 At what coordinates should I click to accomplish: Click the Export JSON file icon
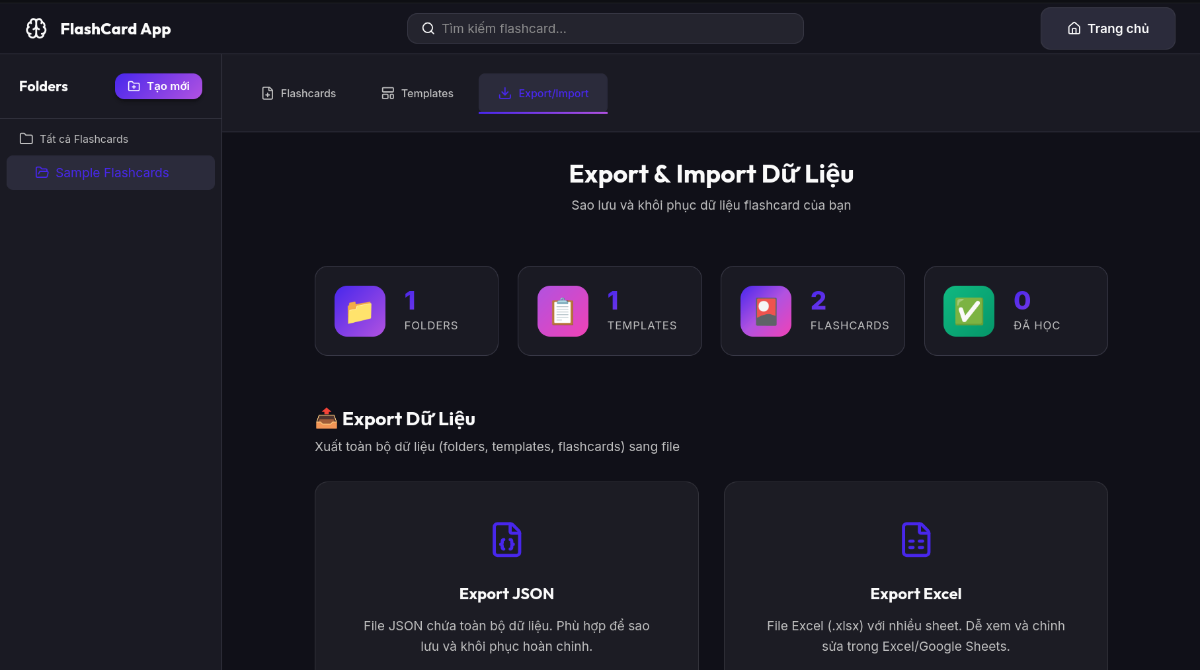pos(507,539)
